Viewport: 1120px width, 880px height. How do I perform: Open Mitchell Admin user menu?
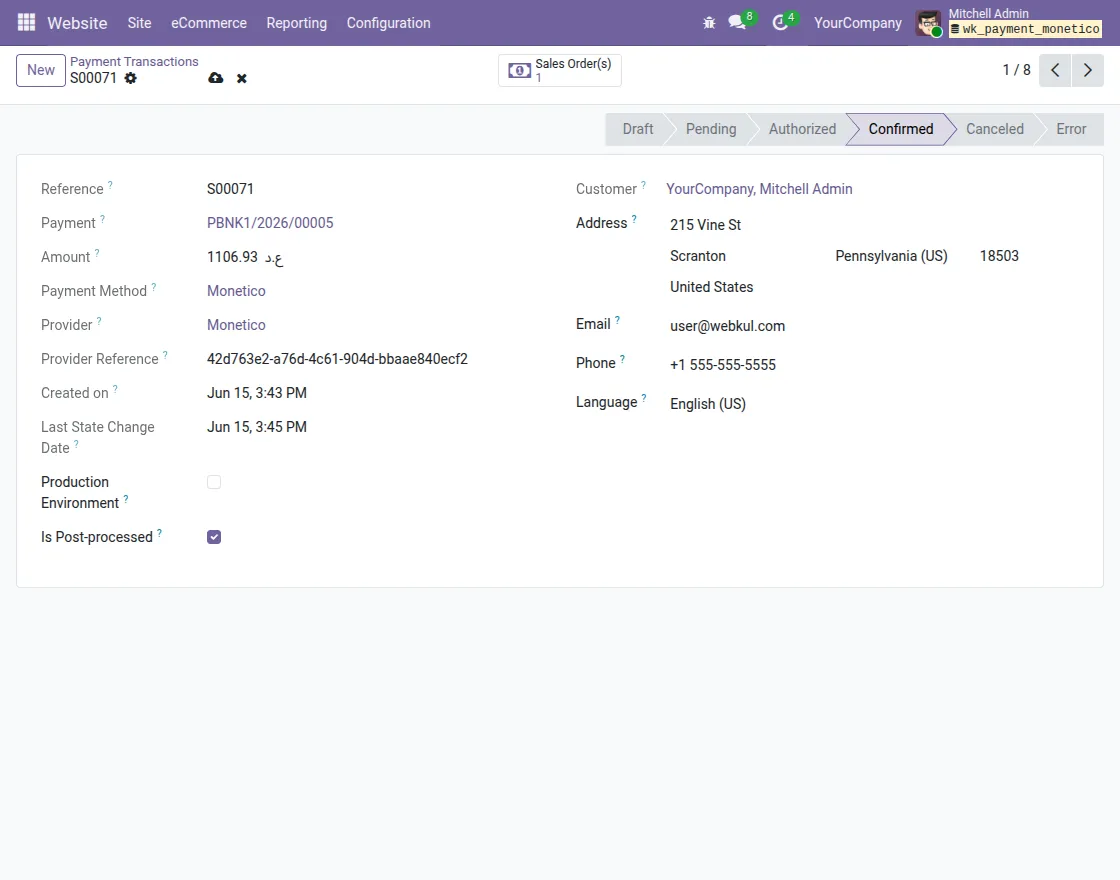click(1009, 23)
